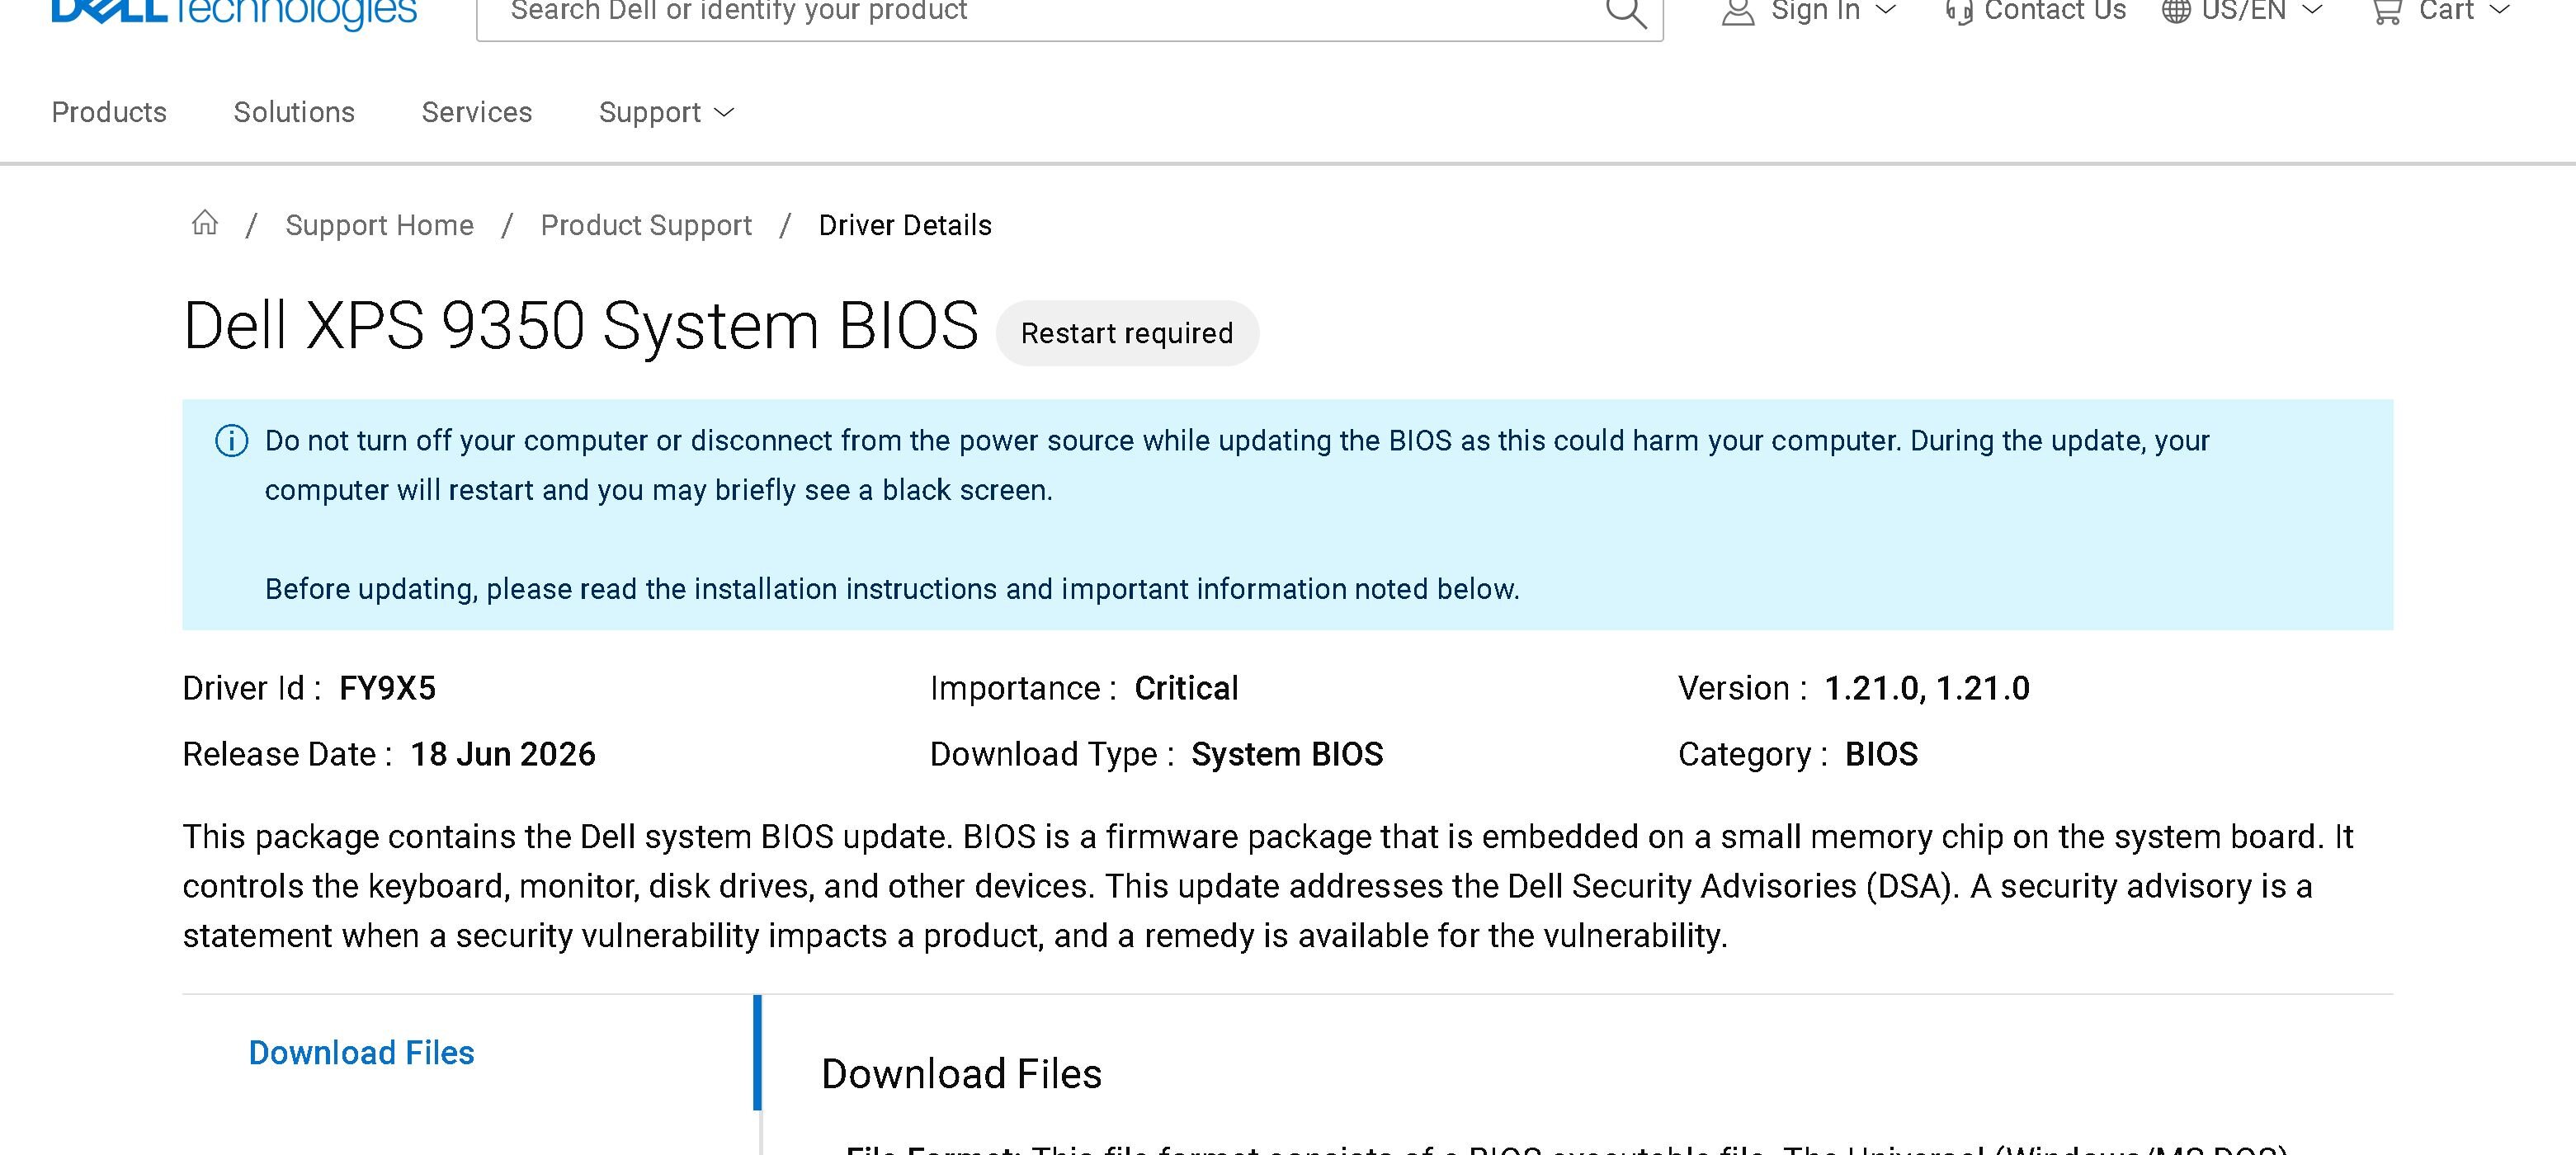Click the search magnifier icon
Viewport: 2576px width, 1155px height.
point(1626,12)
